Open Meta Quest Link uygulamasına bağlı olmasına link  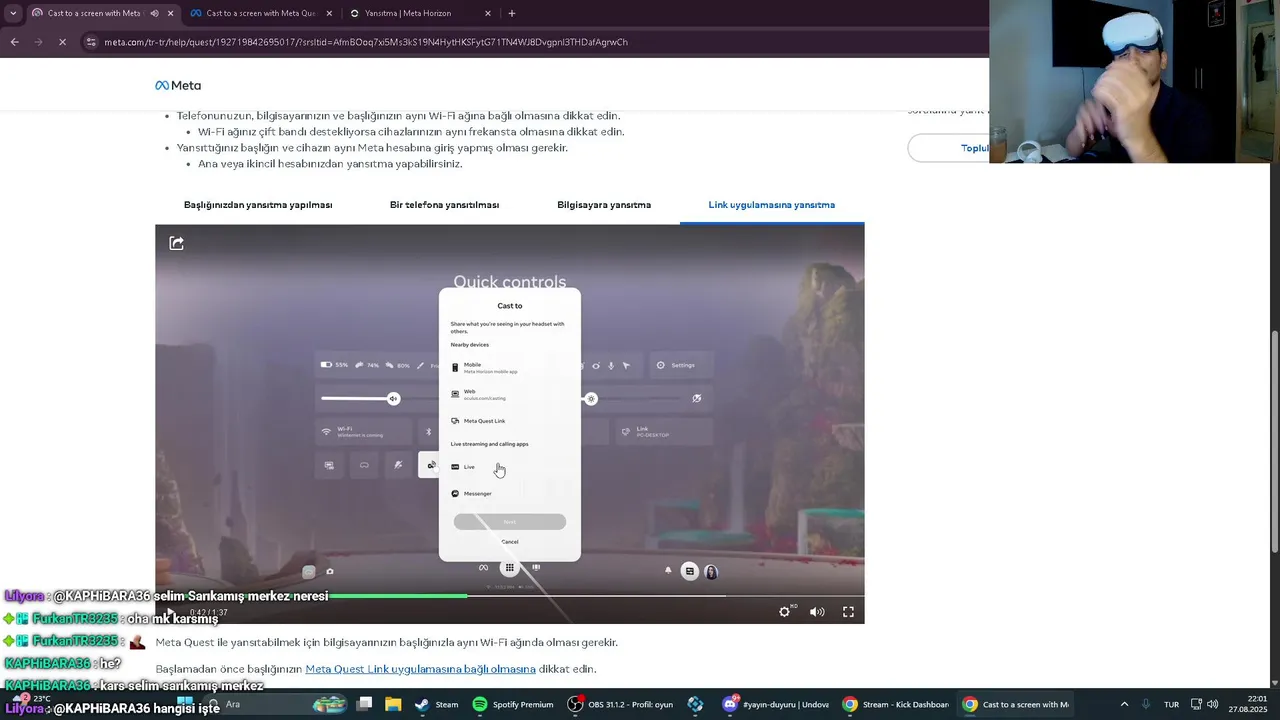click(420, 669)
